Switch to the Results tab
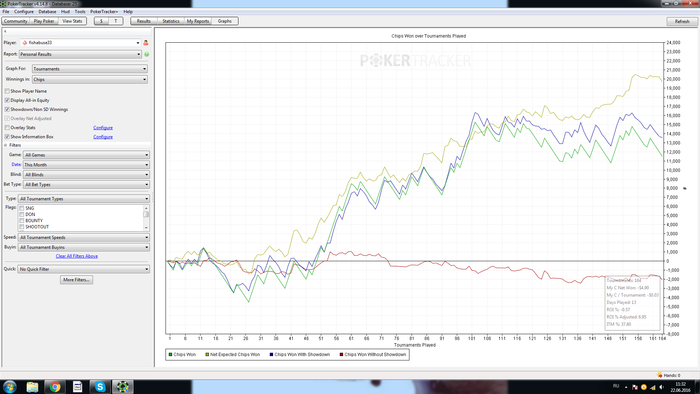700x394 pixels. [143, 21]
